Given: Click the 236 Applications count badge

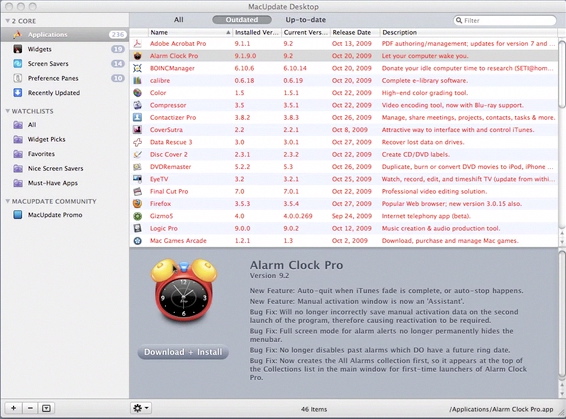Looking at the screenshot, I should click(118, 35).
